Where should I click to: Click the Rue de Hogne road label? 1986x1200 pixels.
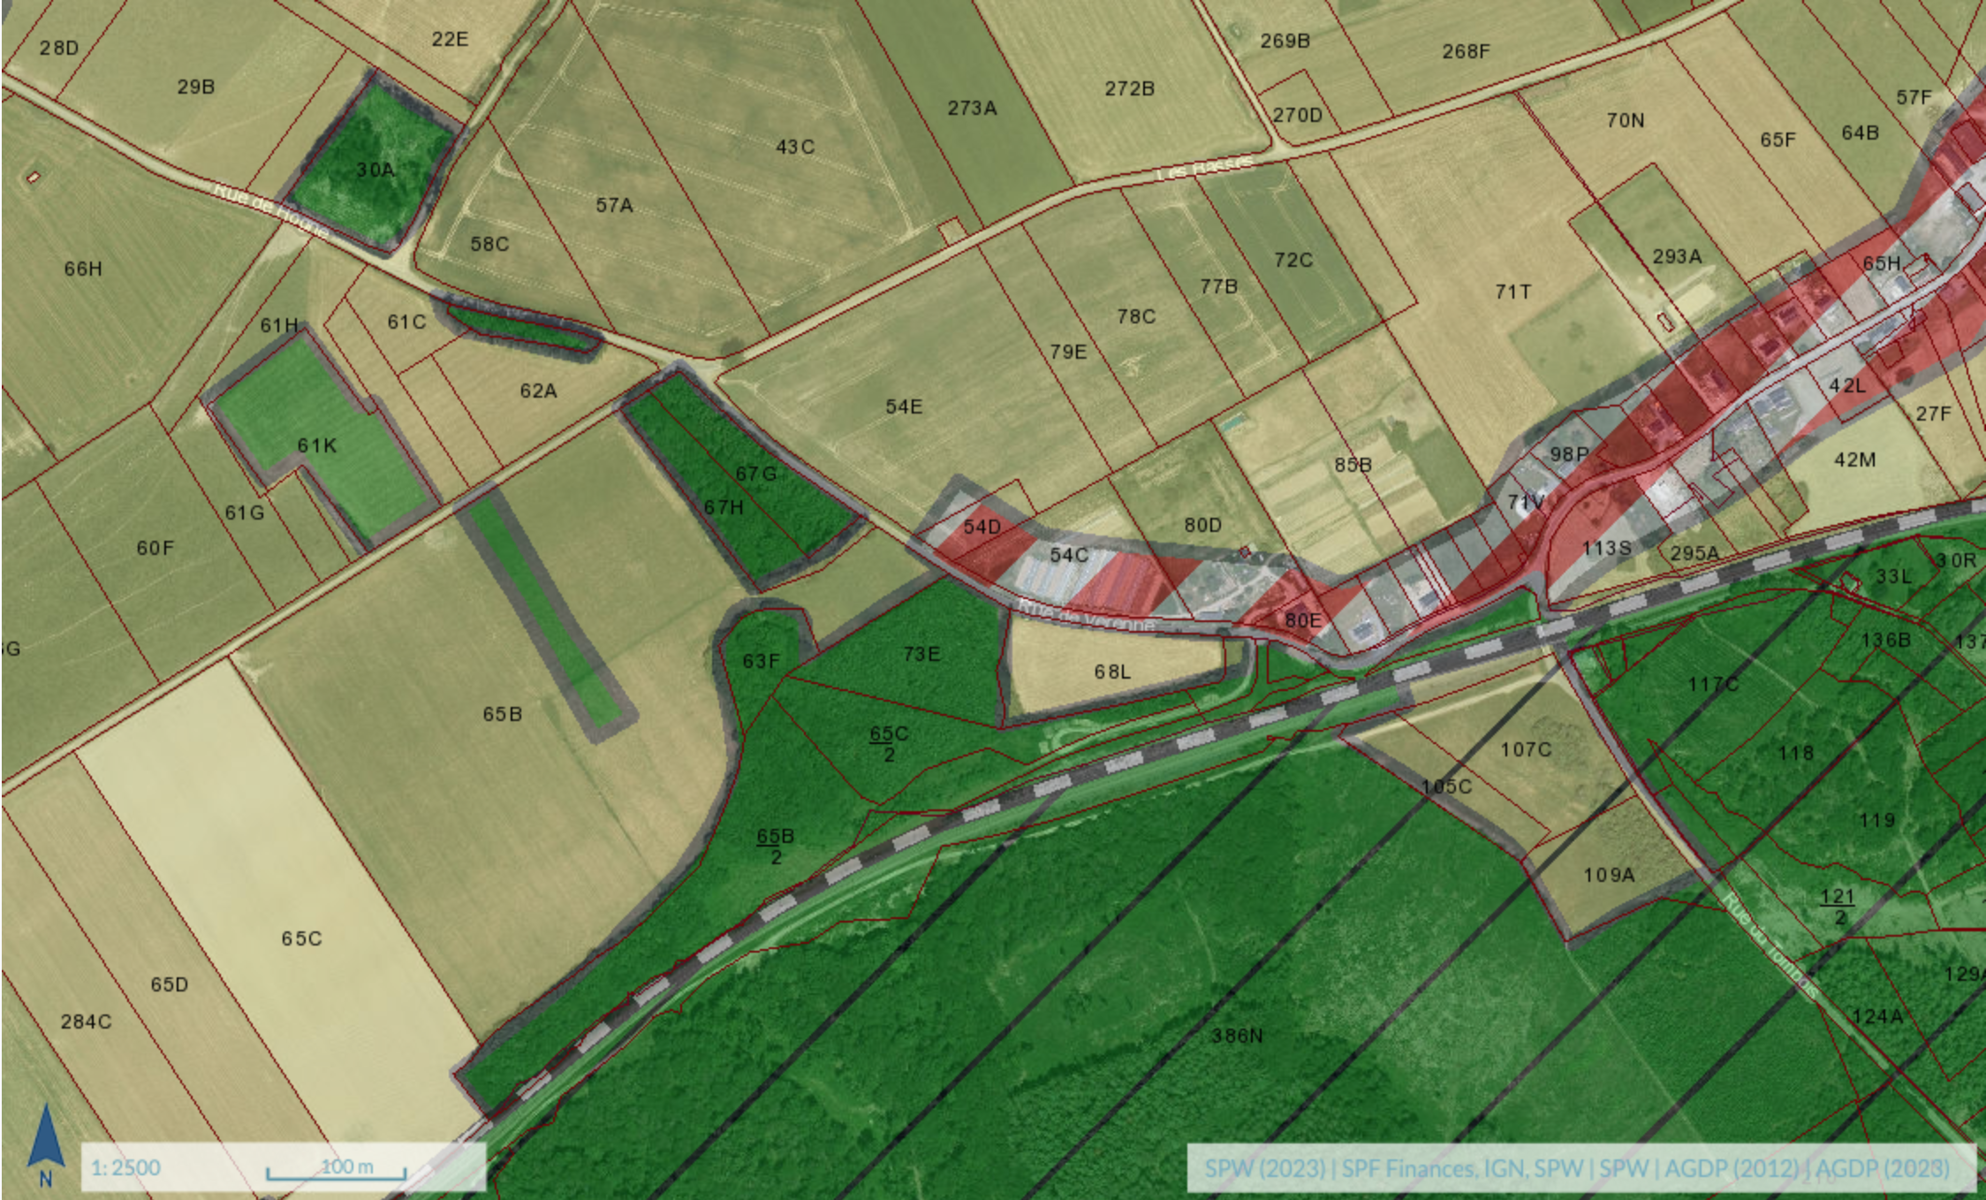270,210
